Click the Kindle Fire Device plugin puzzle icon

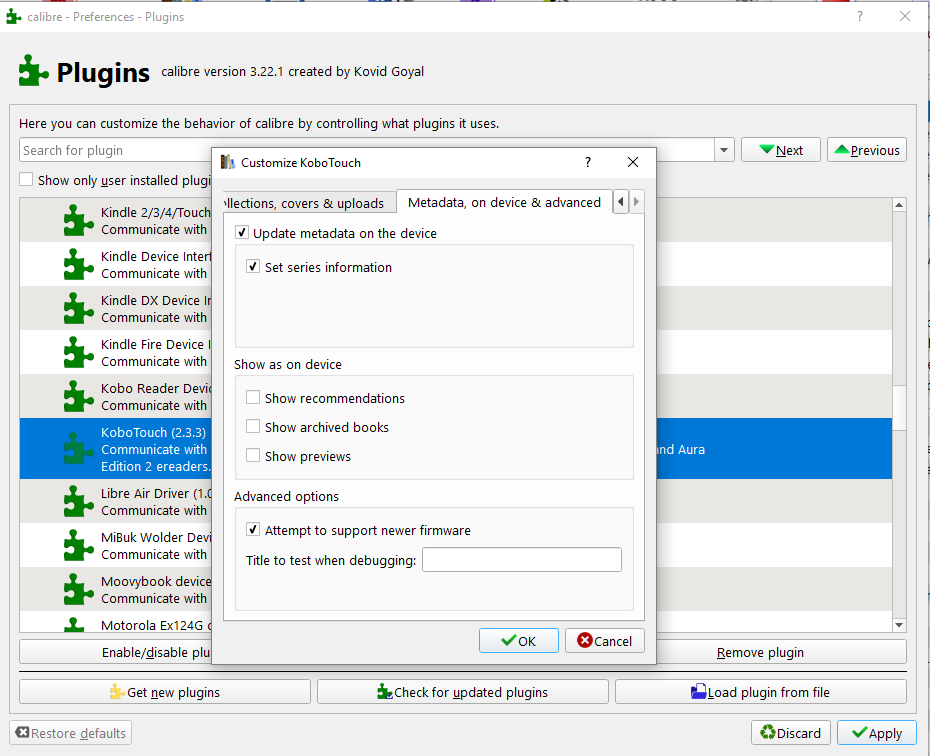click(78, 352)
